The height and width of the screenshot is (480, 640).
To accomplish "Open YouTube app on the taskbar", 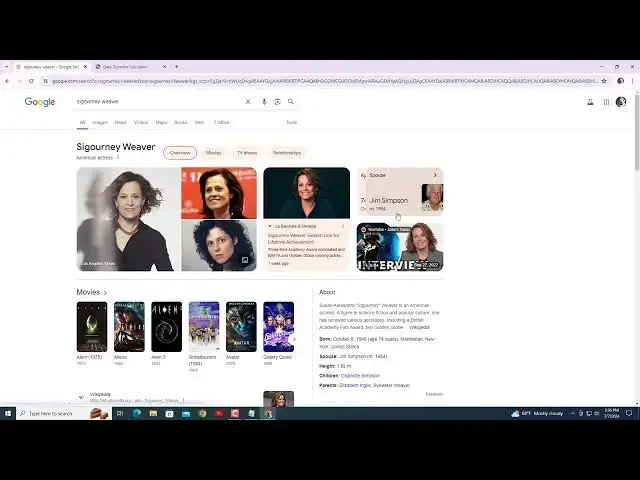I will coord(218,413).
